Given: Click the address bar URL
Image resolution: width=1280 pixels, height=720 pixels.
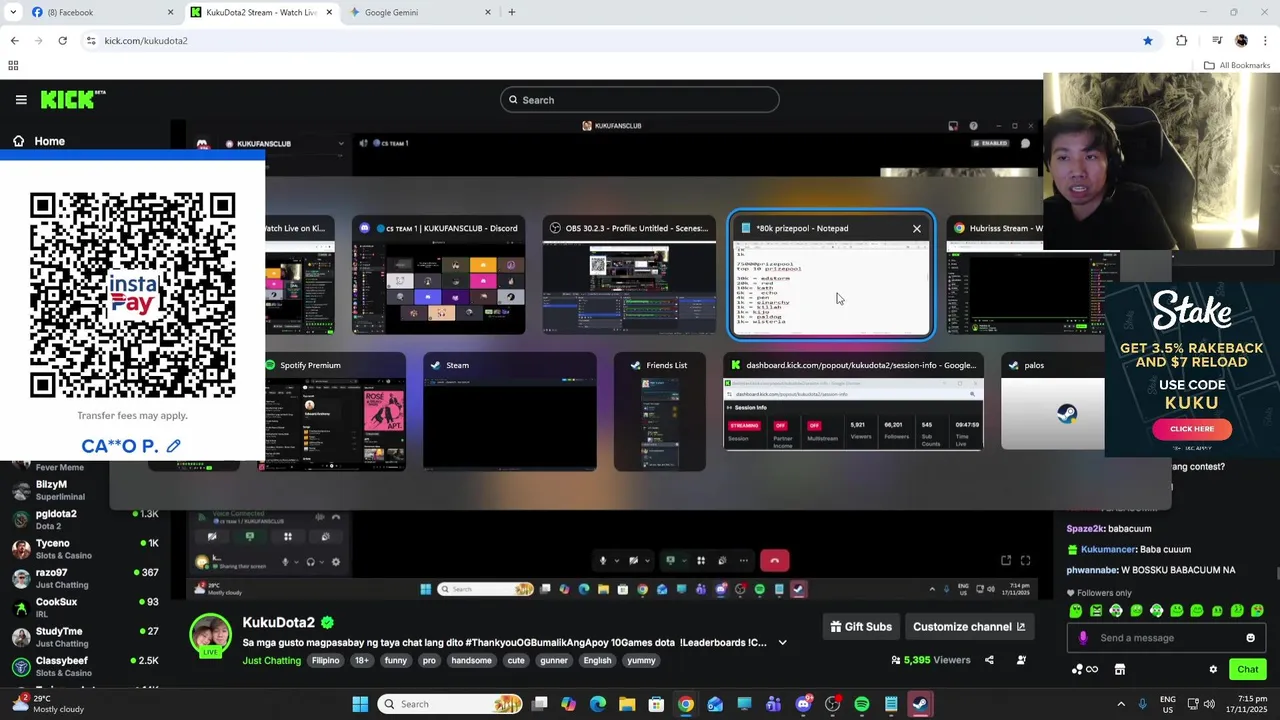Looking at the screenshot, I should click(x=146, y=41).
